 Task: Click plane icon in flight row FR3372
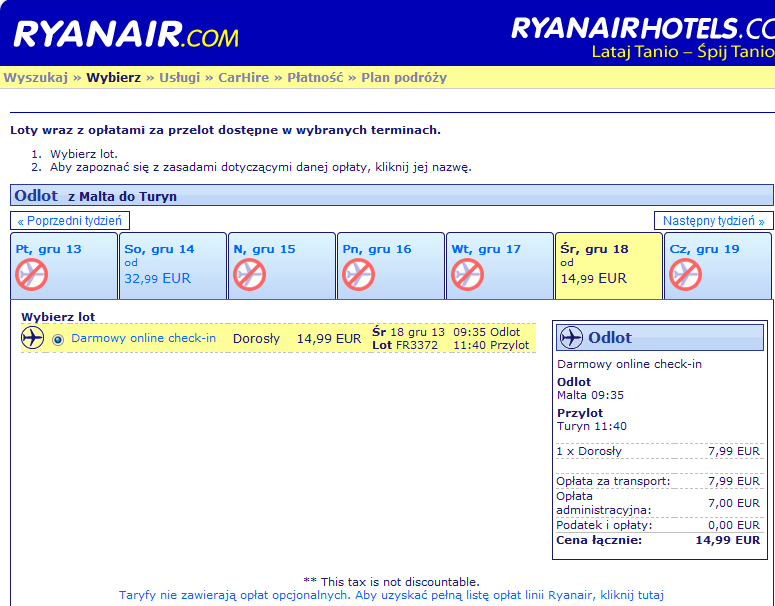click(33, 338)
